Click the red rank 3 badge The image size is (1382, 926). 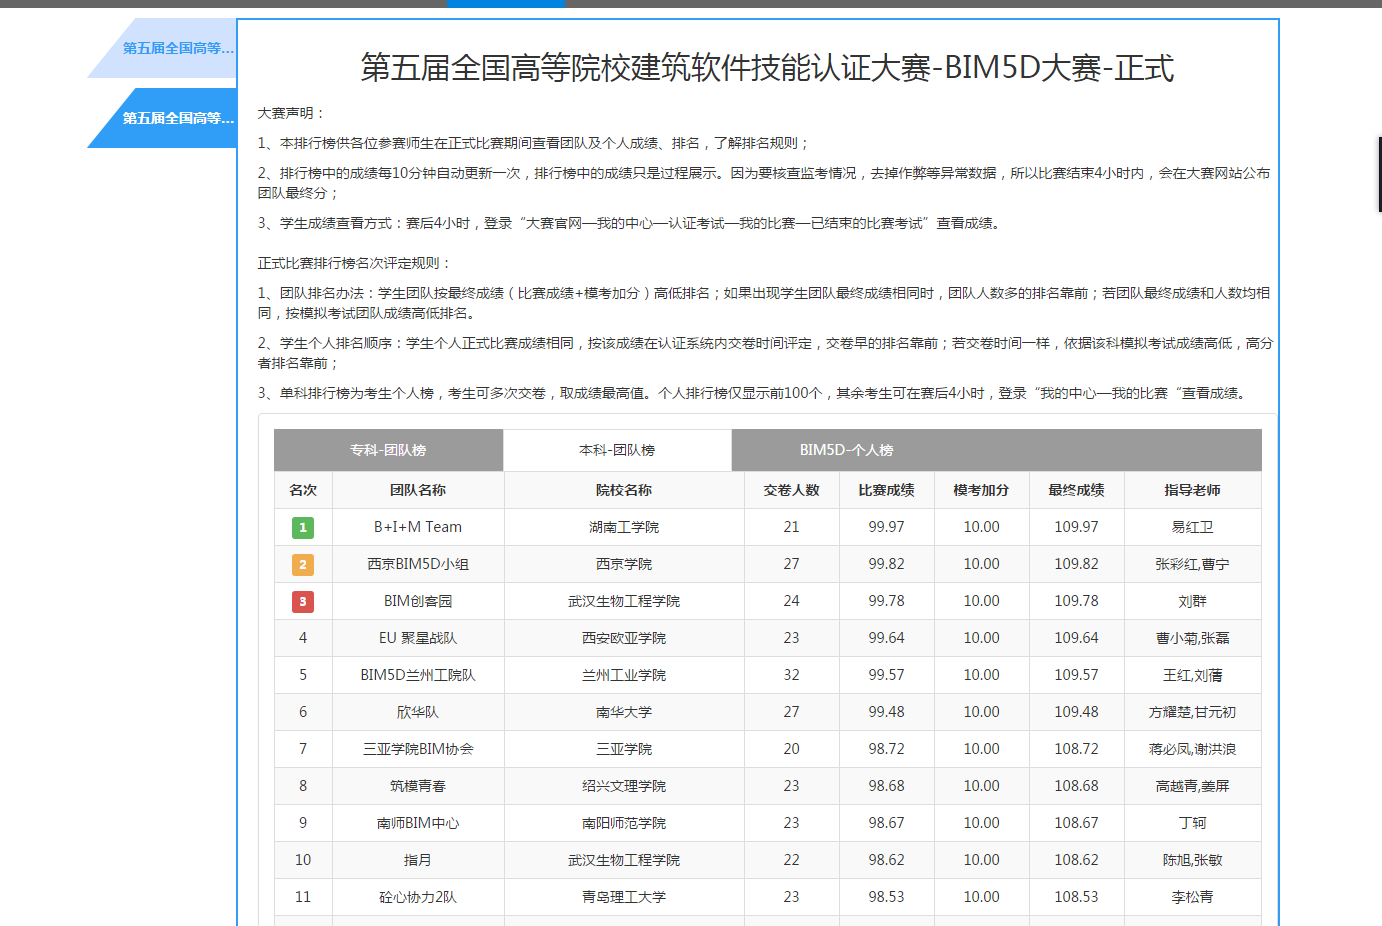coord(303,601)
